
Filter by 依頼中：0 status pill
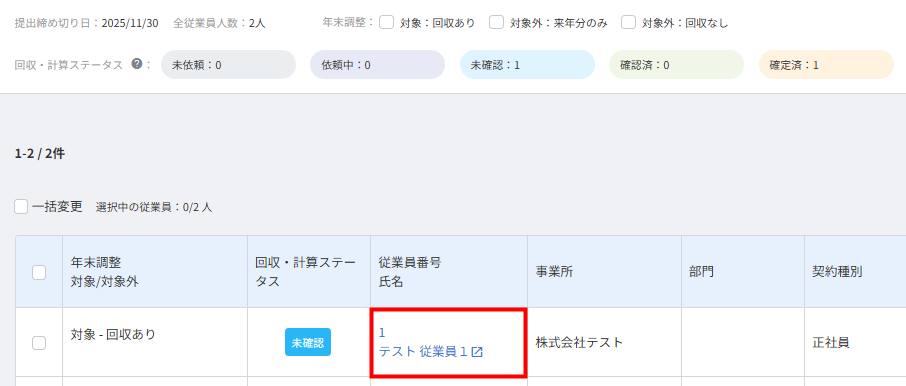377,65
